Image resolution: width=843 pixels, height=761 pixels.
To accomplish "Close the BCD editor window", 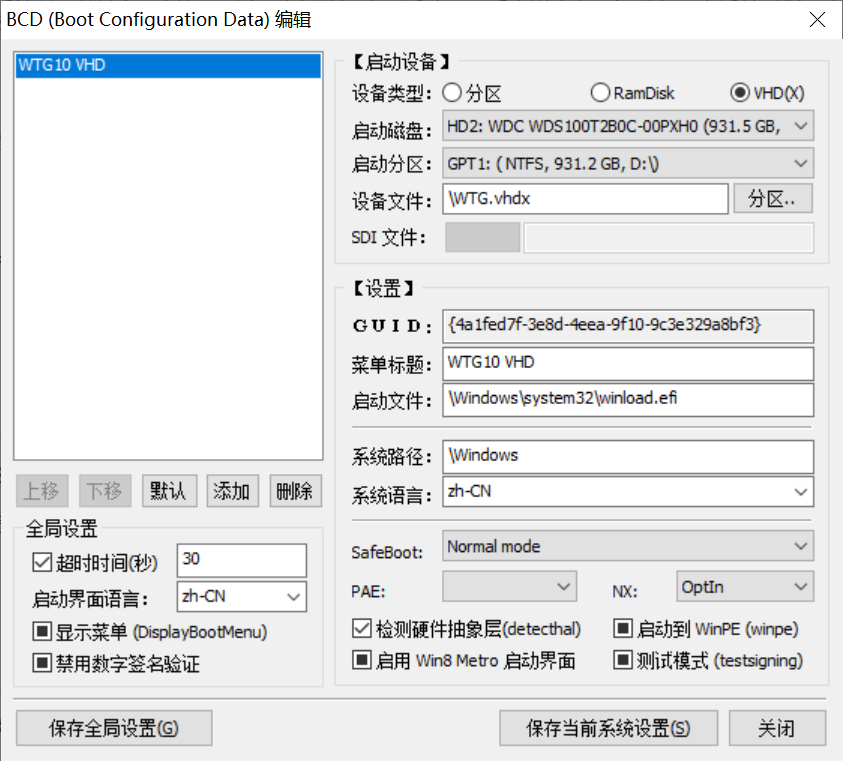I will click(x=817, y=19).
